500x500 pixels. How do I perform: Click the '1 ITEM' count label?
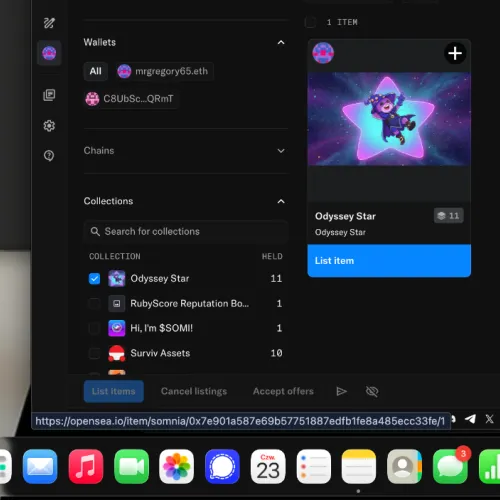(342, 22)
